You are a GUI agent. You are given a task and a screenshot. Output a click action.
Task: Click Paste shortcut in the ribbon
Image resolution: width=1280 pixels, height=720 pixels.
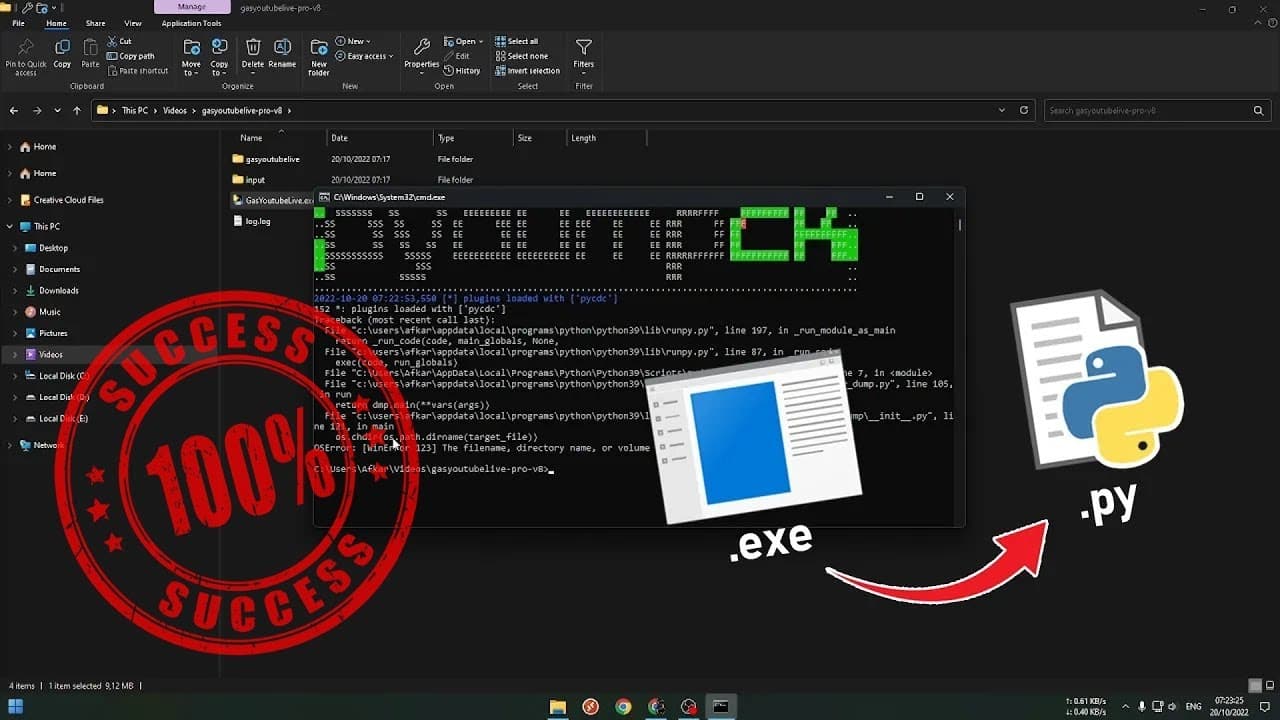pyautogui.click(x=137, y=71)
